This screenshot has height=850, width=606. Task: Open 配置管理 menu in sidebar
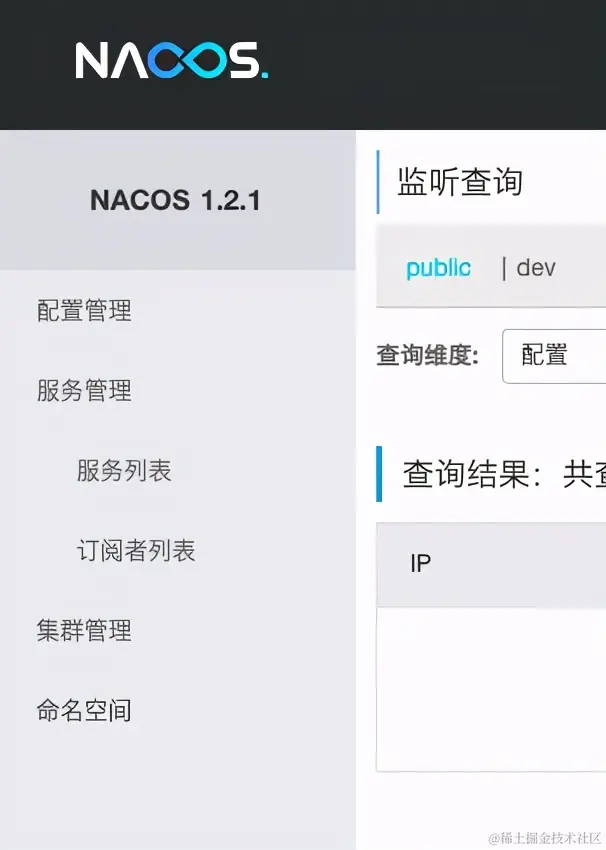pyautogui.click(x=84, y=311)
